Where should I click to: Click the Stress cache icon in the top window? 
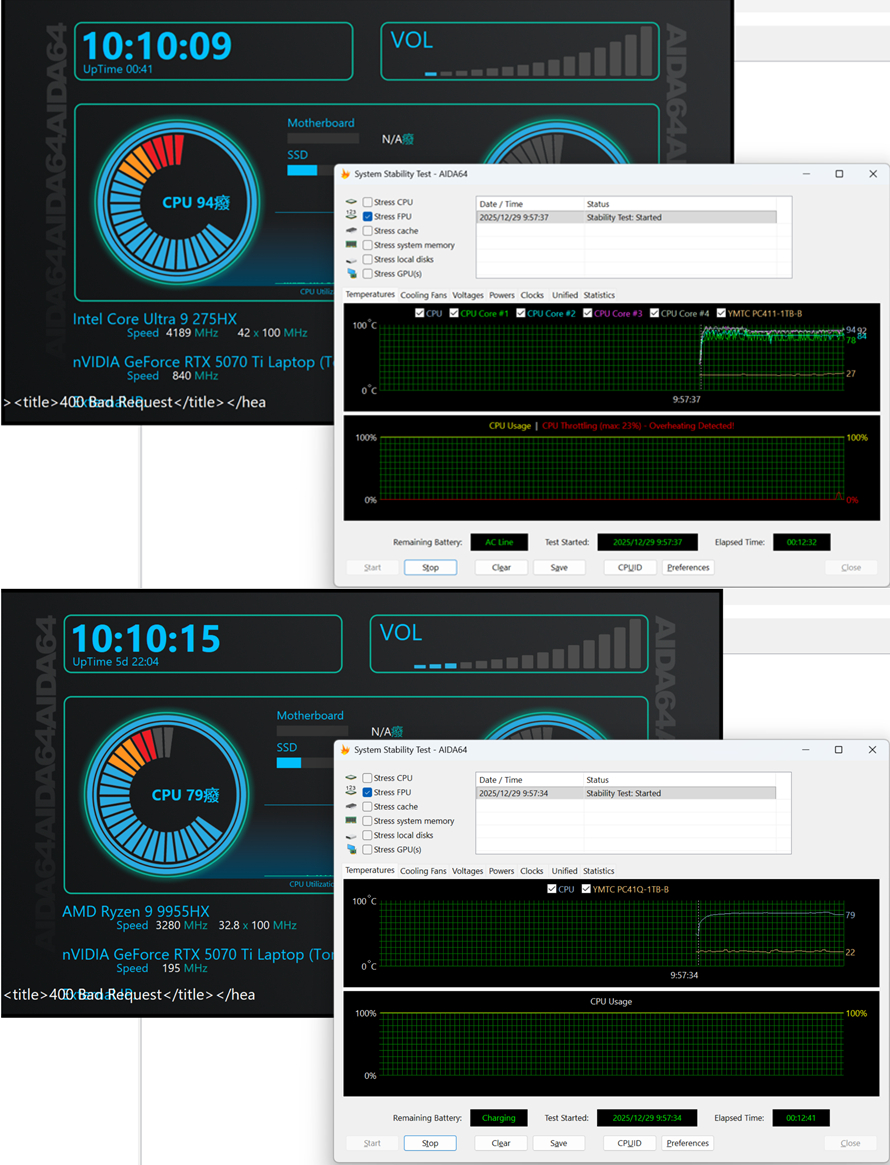pos(351,231)
